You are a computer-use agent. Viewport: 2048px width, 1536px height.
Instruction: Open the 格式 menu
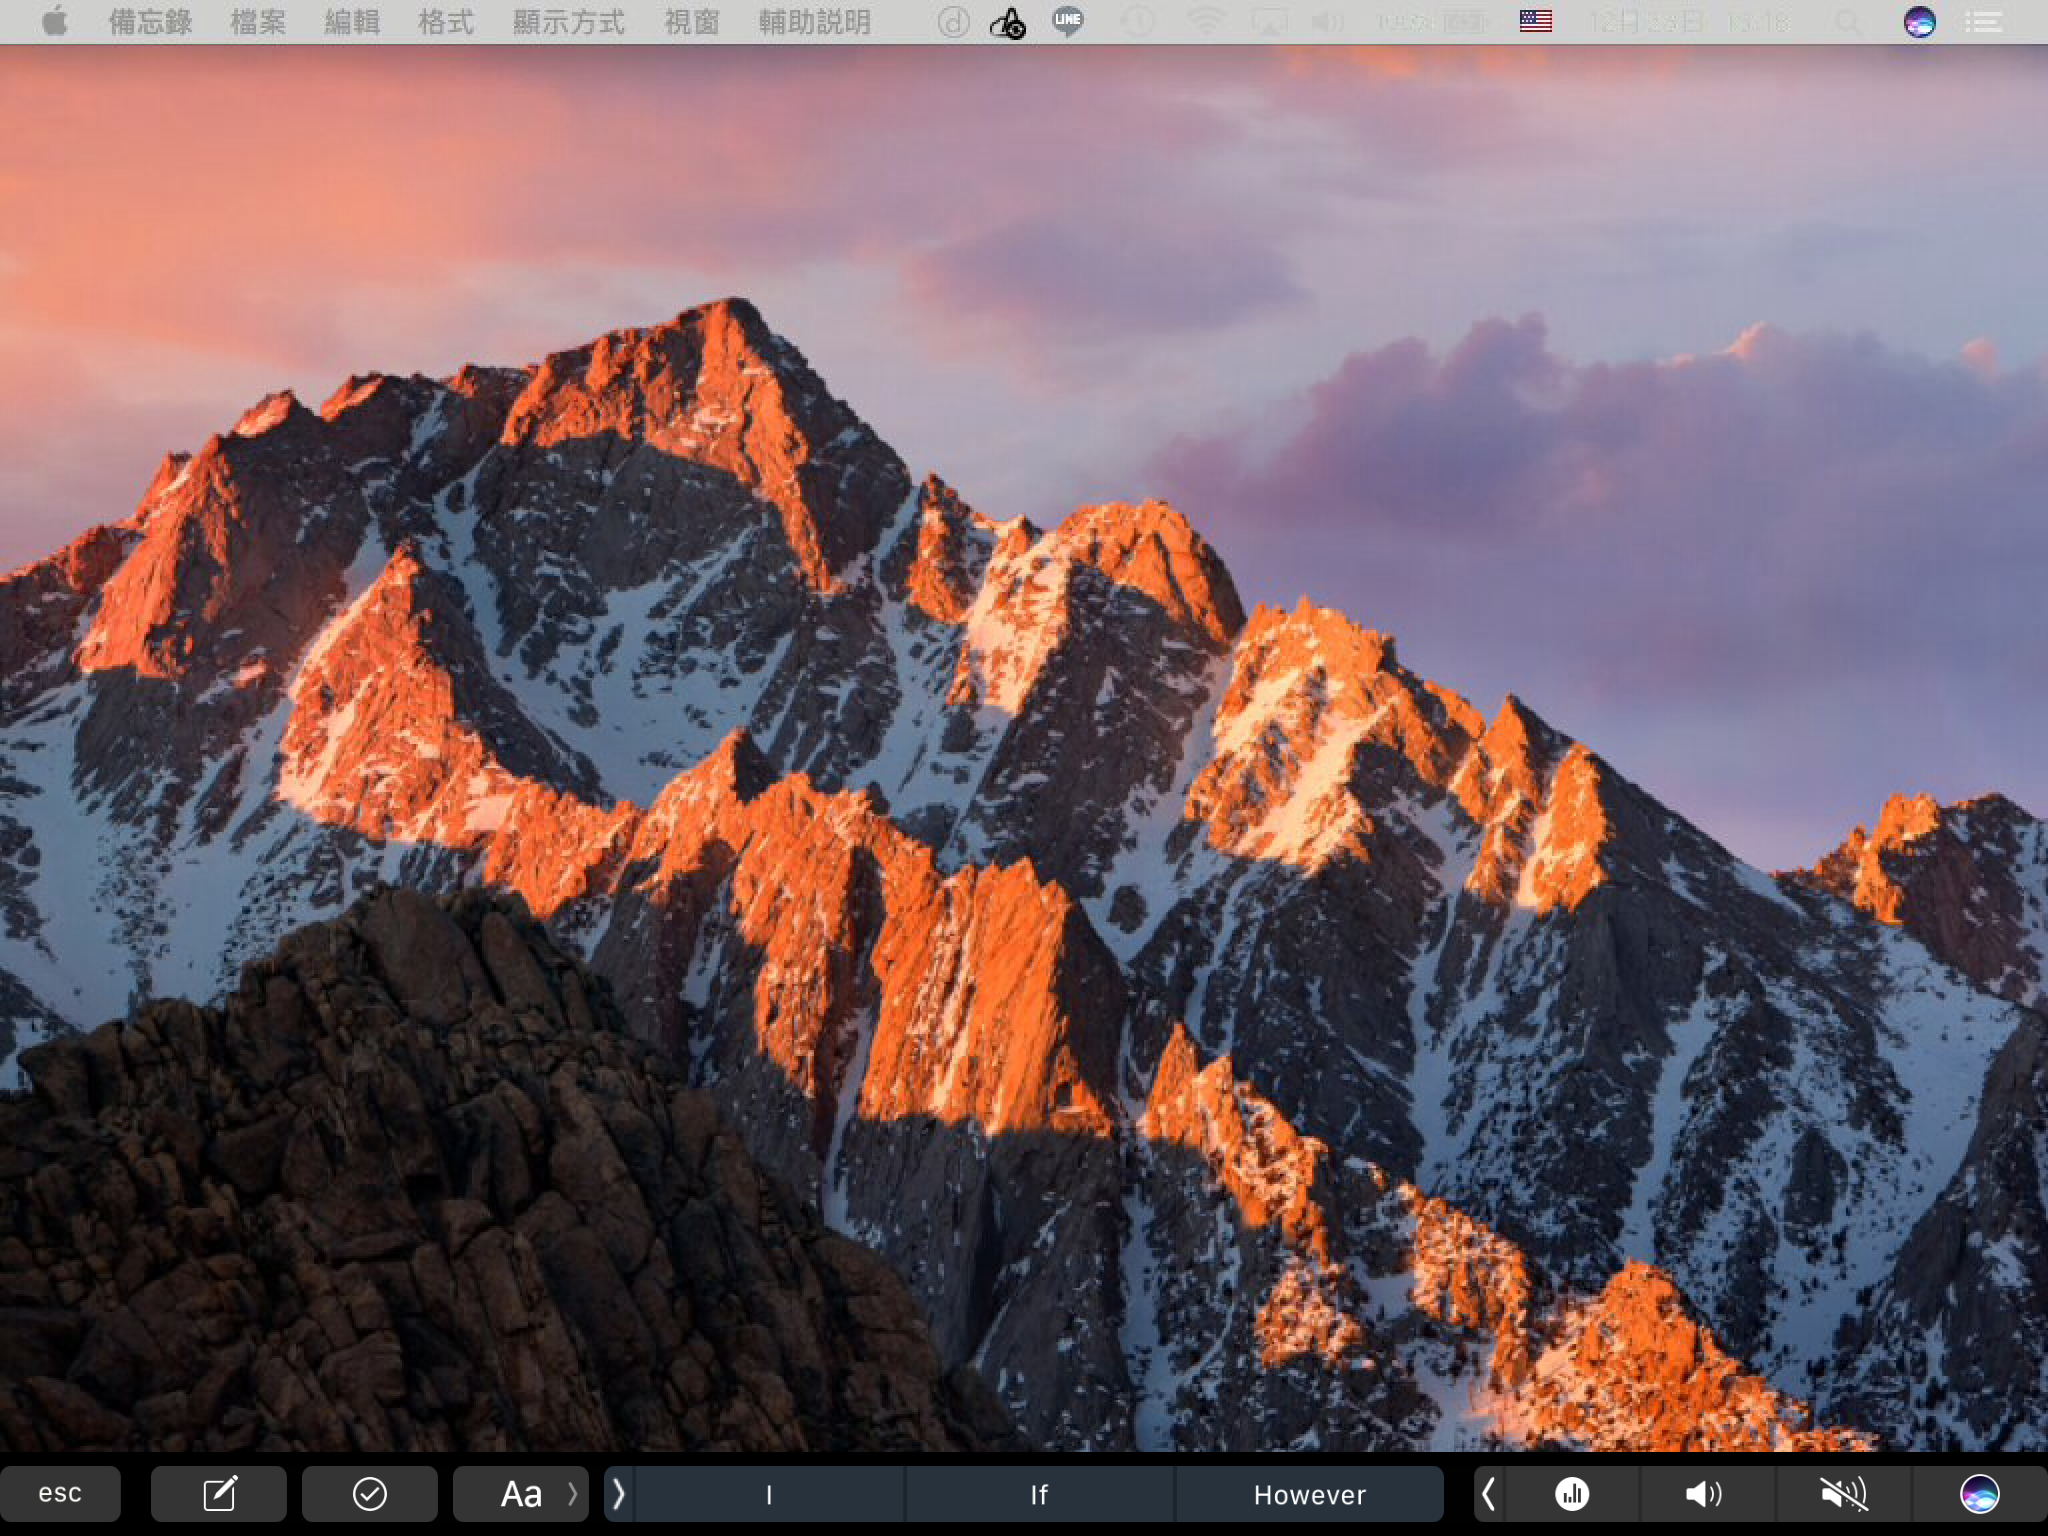tap(446, 21)
